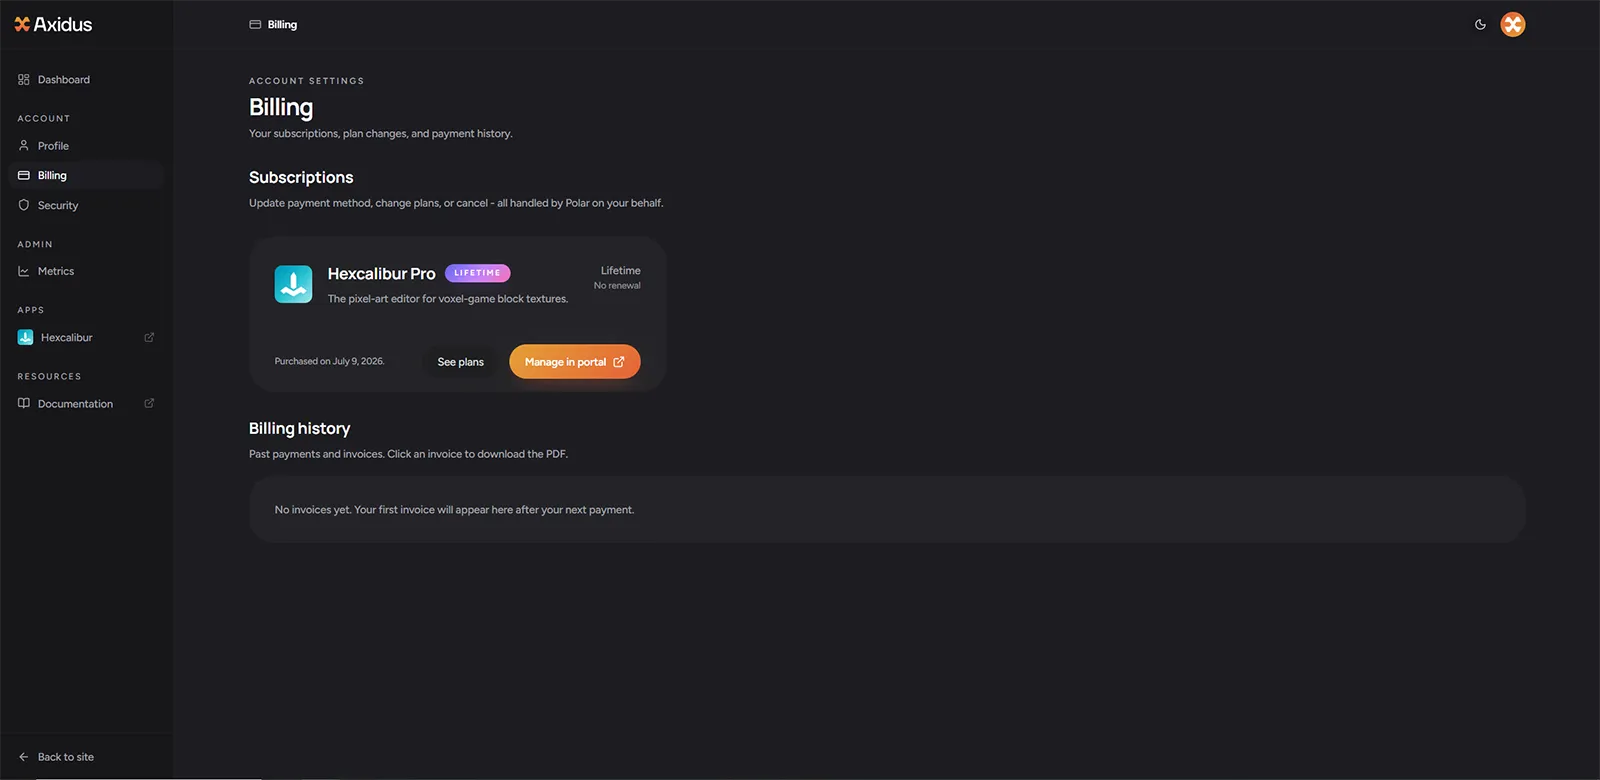Viewport: 1600px width, 780px height.
Task: Click the Billing breadcrumb in header
Action: pos(282,25)
